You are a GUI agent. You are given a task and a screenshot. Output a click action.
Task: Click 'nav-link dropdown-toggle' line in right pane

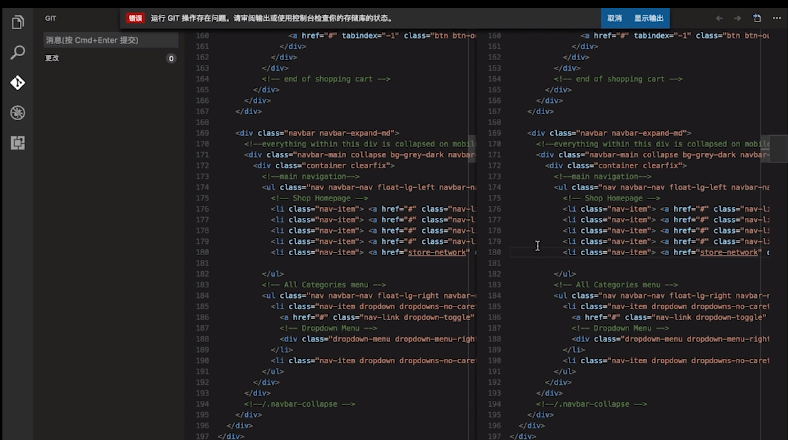click(x=669, y=317)
